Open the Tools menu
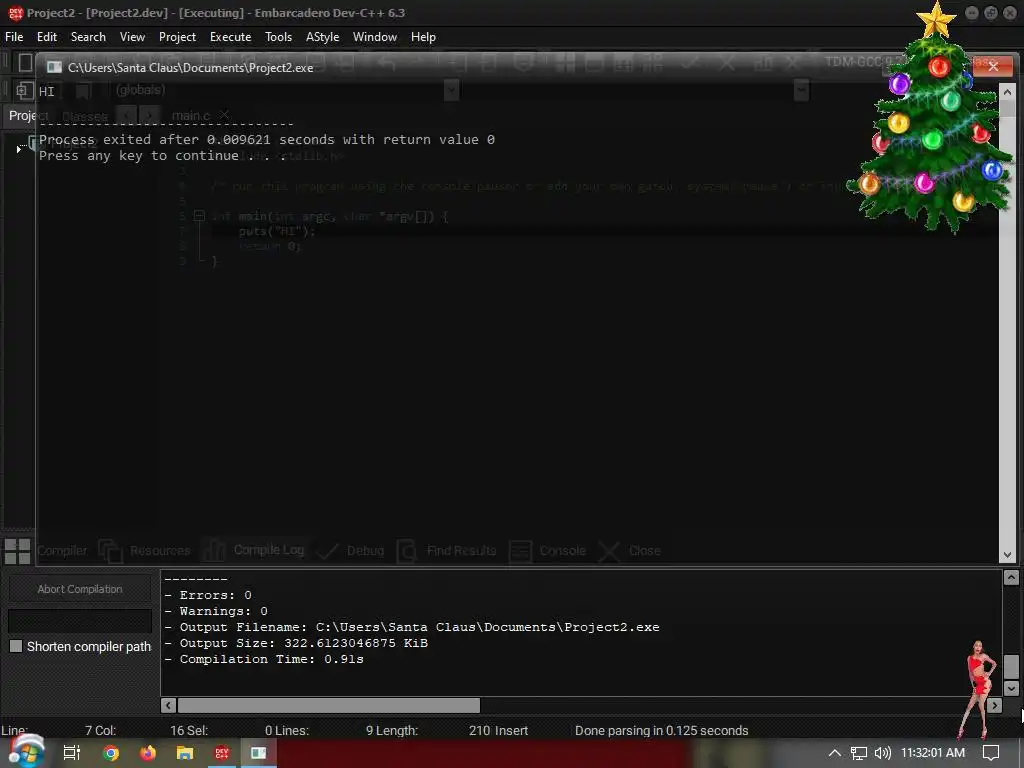The width and height of the screenshot is (1024, 768). tap(278, 37)
